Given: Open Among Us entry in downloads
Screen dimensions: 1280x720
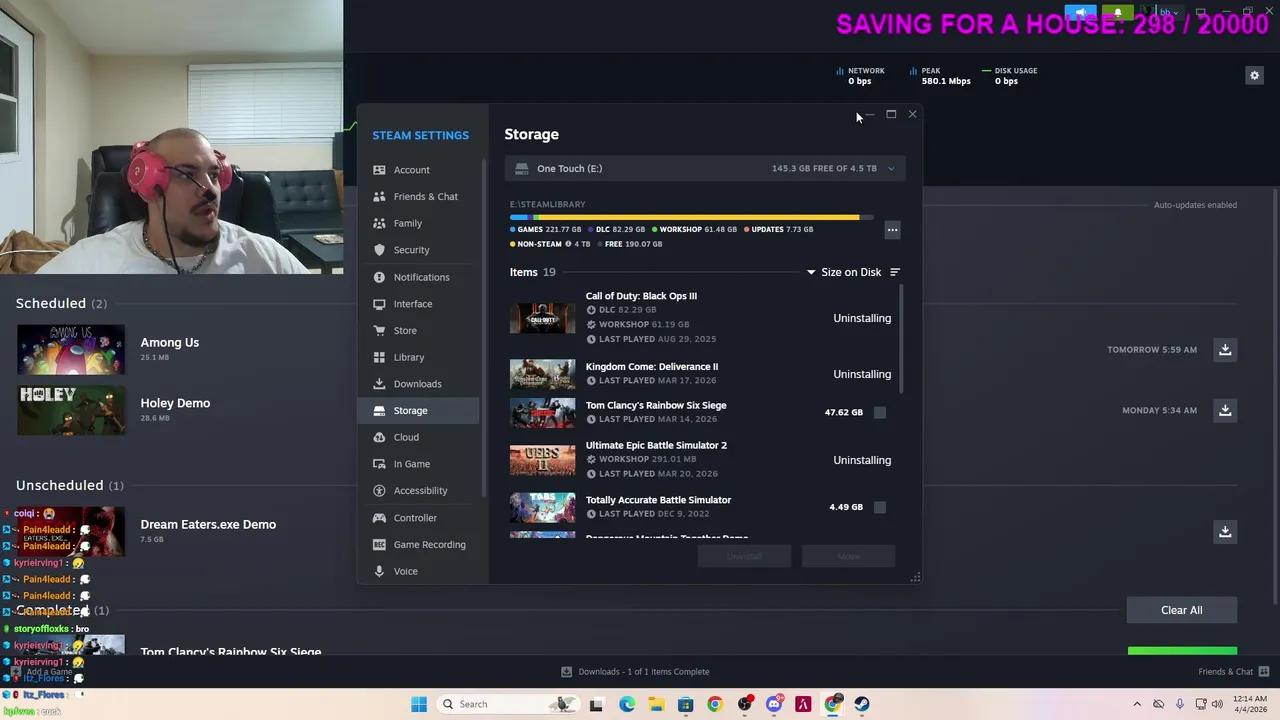Looking at the screenshot, I should (170, 342).
